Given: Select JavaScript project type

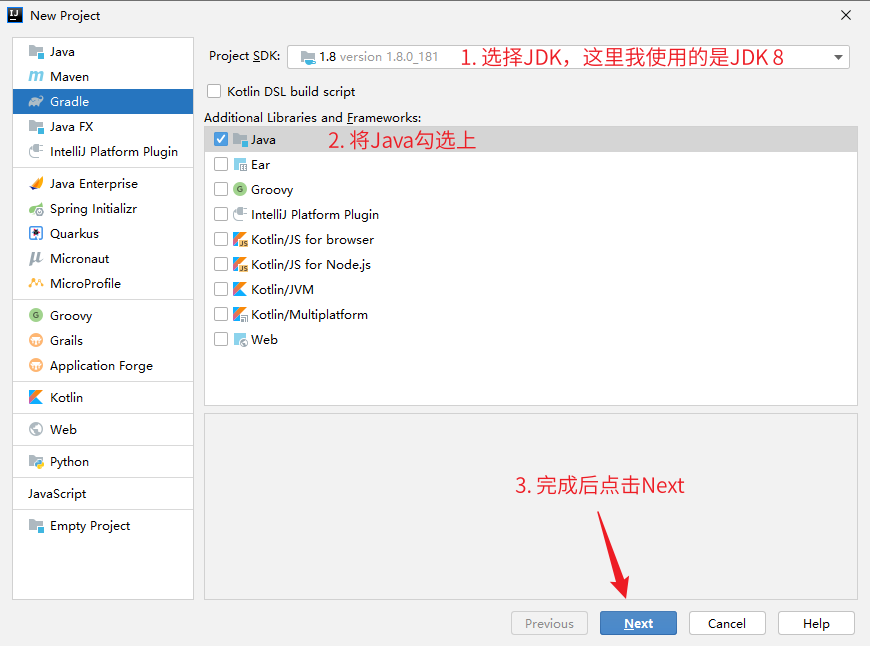Looking at the screenshot, I should click(57, 494).
